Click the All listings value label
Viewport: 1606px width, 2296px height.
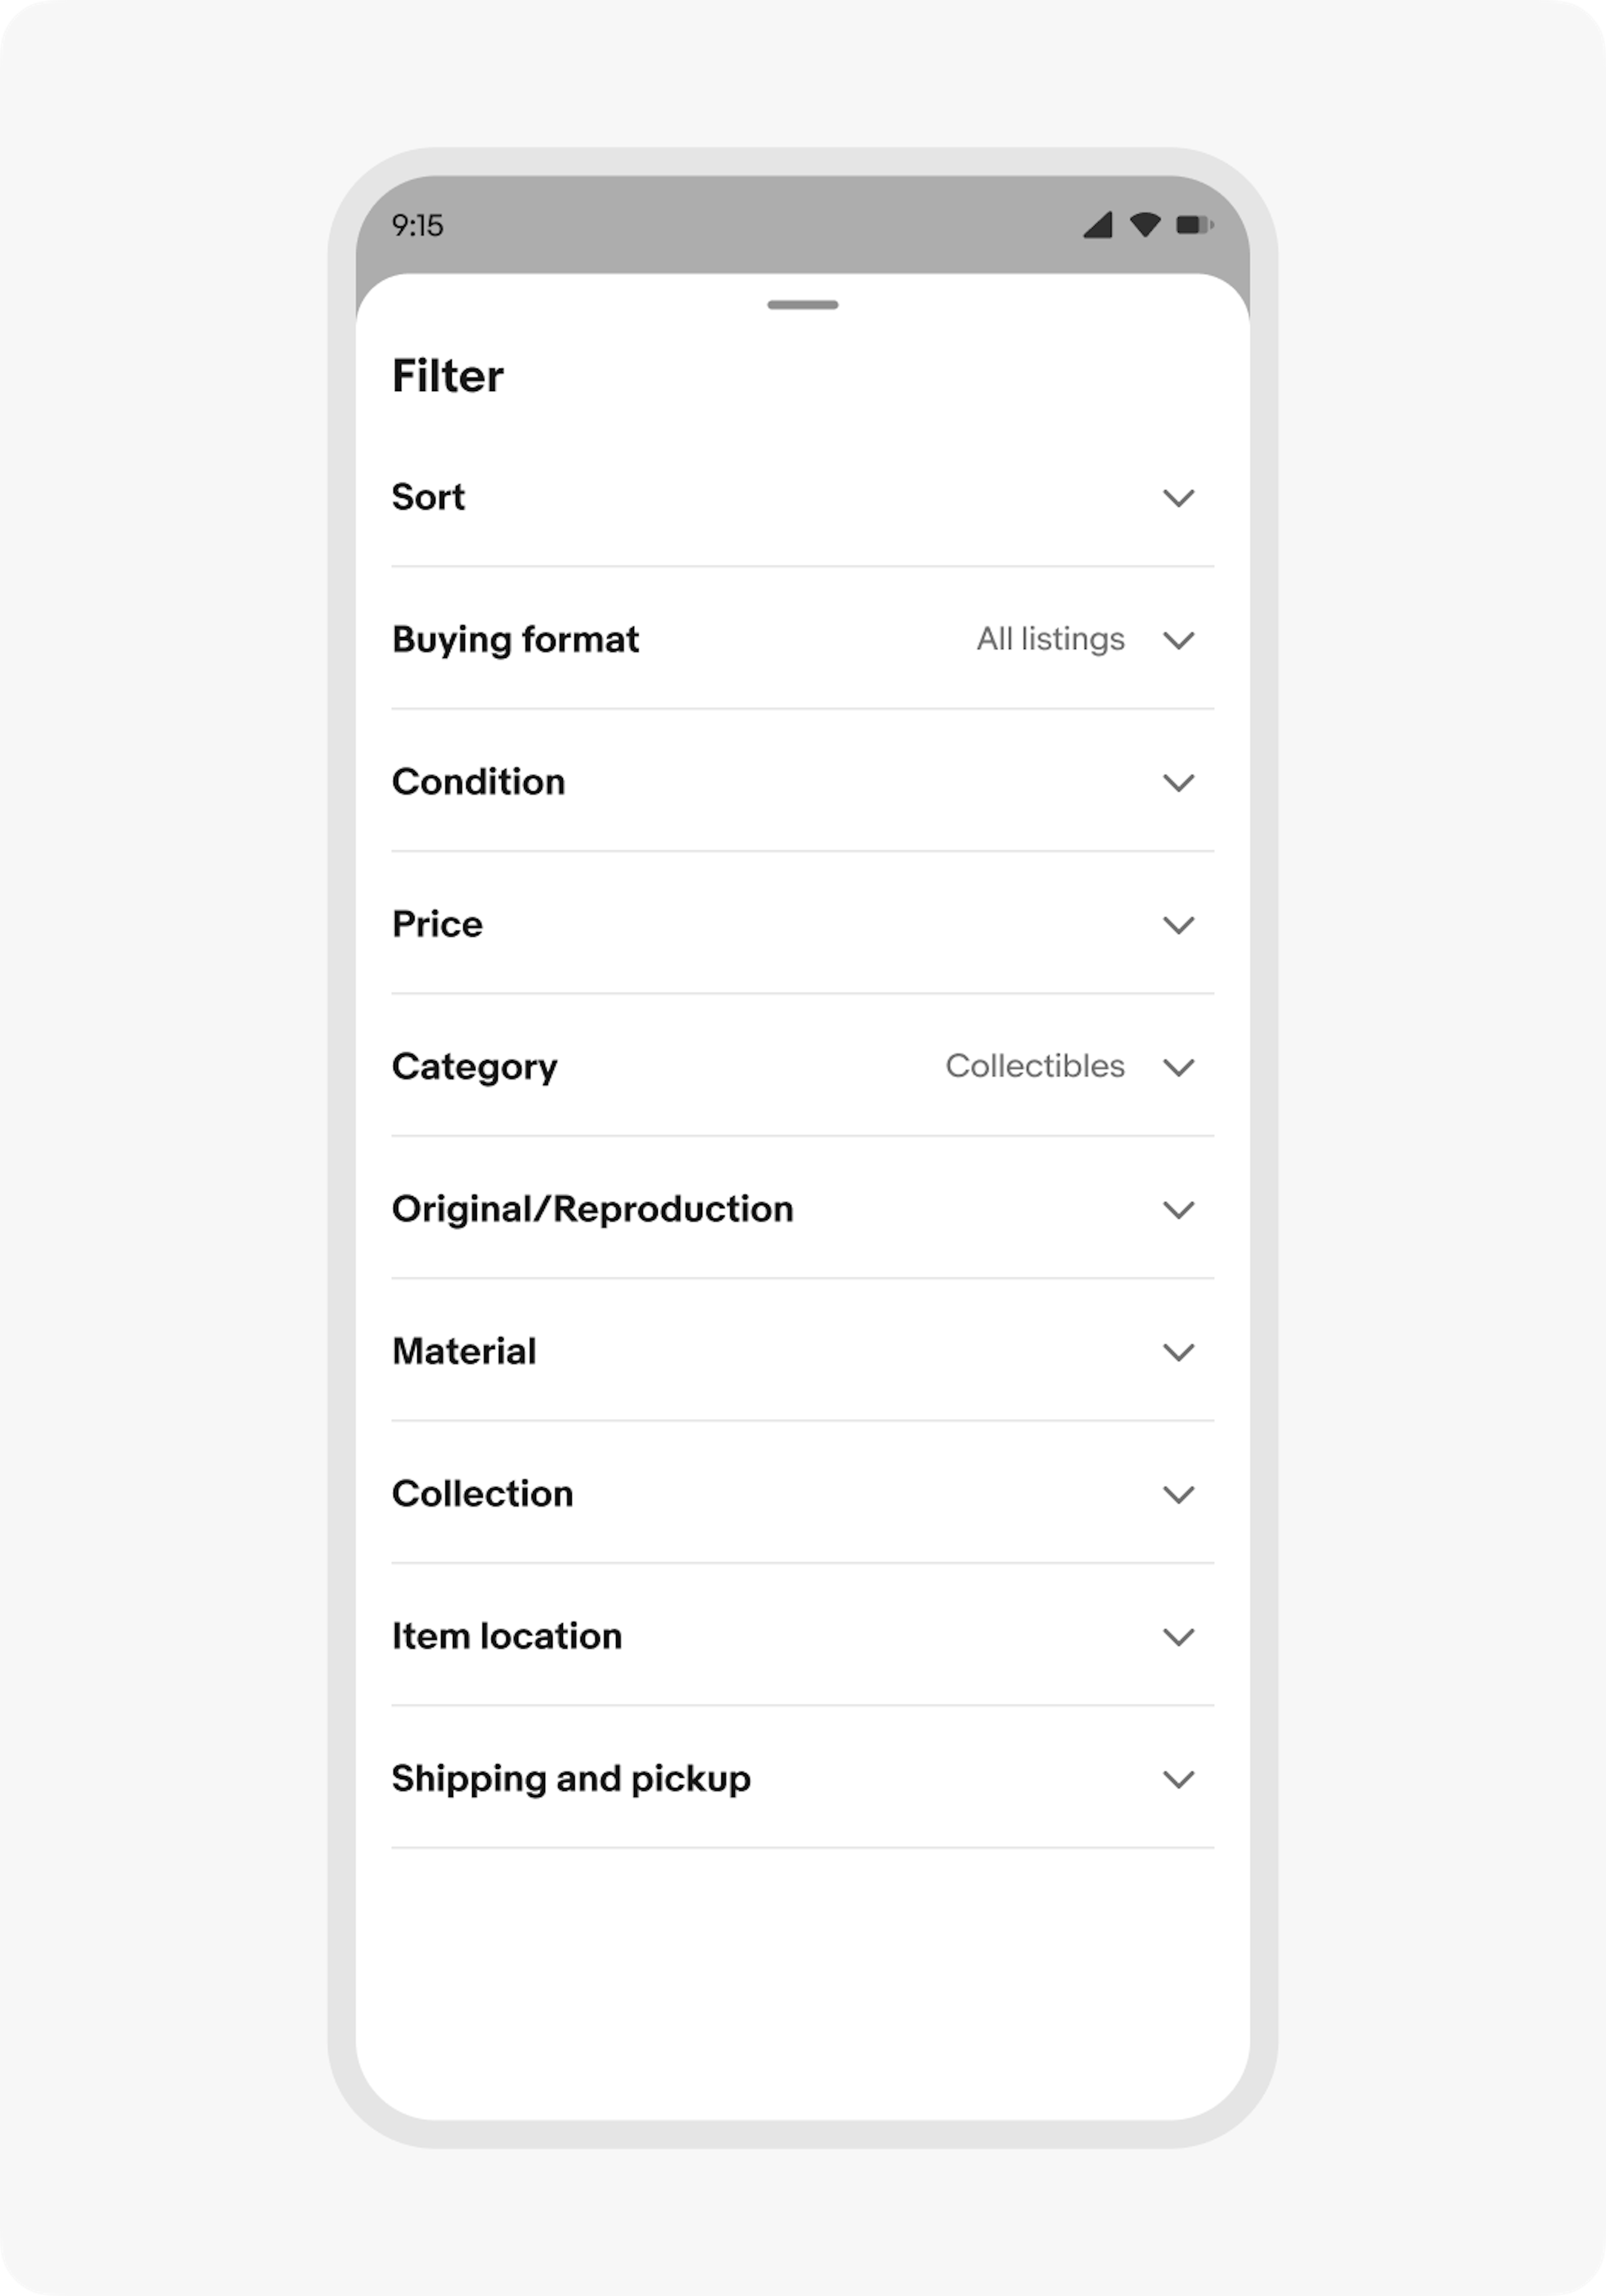point(1050,640)
